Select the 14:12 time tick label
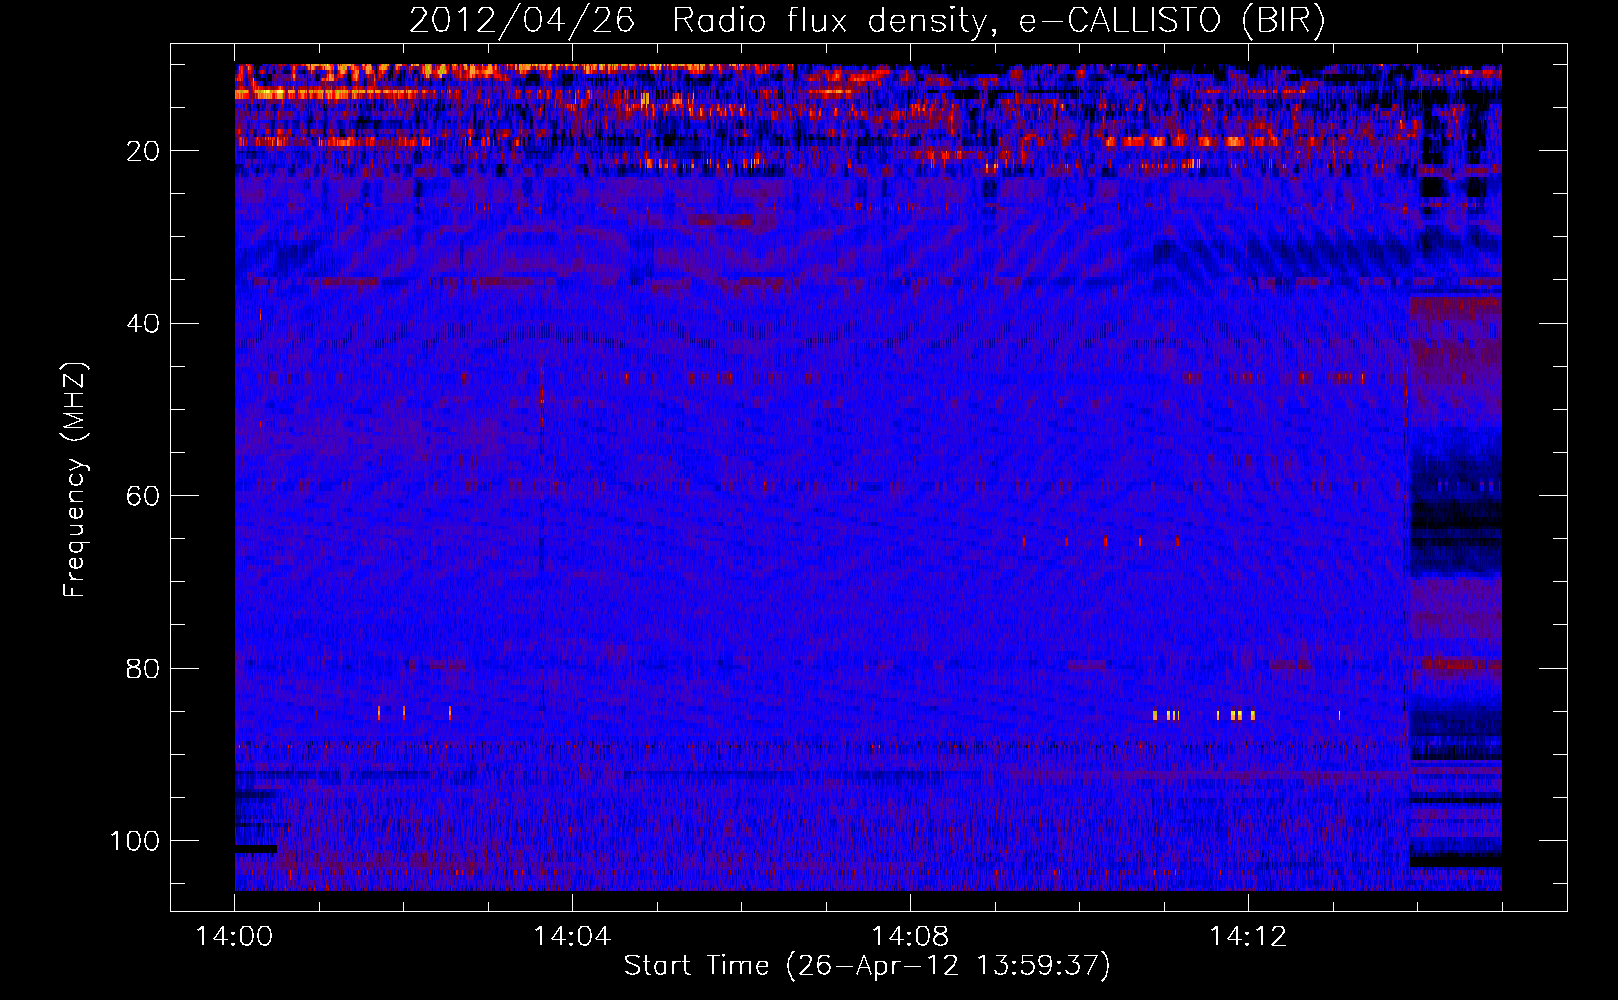 click(x=1248, y=937)
